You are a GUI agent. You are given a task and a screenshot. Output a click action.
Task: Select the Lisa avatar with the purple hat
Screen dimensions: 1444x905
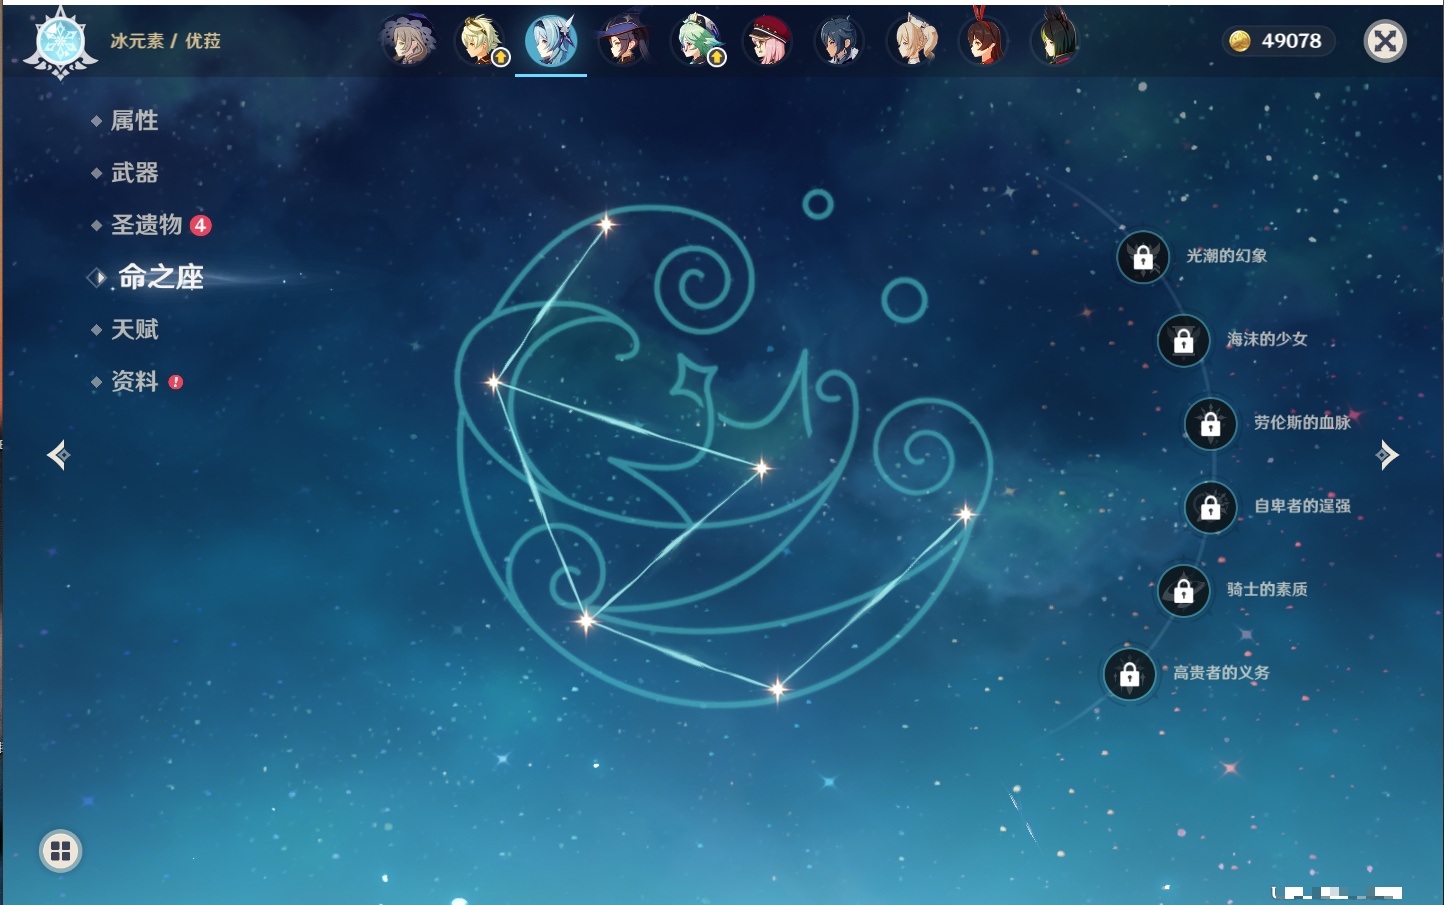(408, 41)
